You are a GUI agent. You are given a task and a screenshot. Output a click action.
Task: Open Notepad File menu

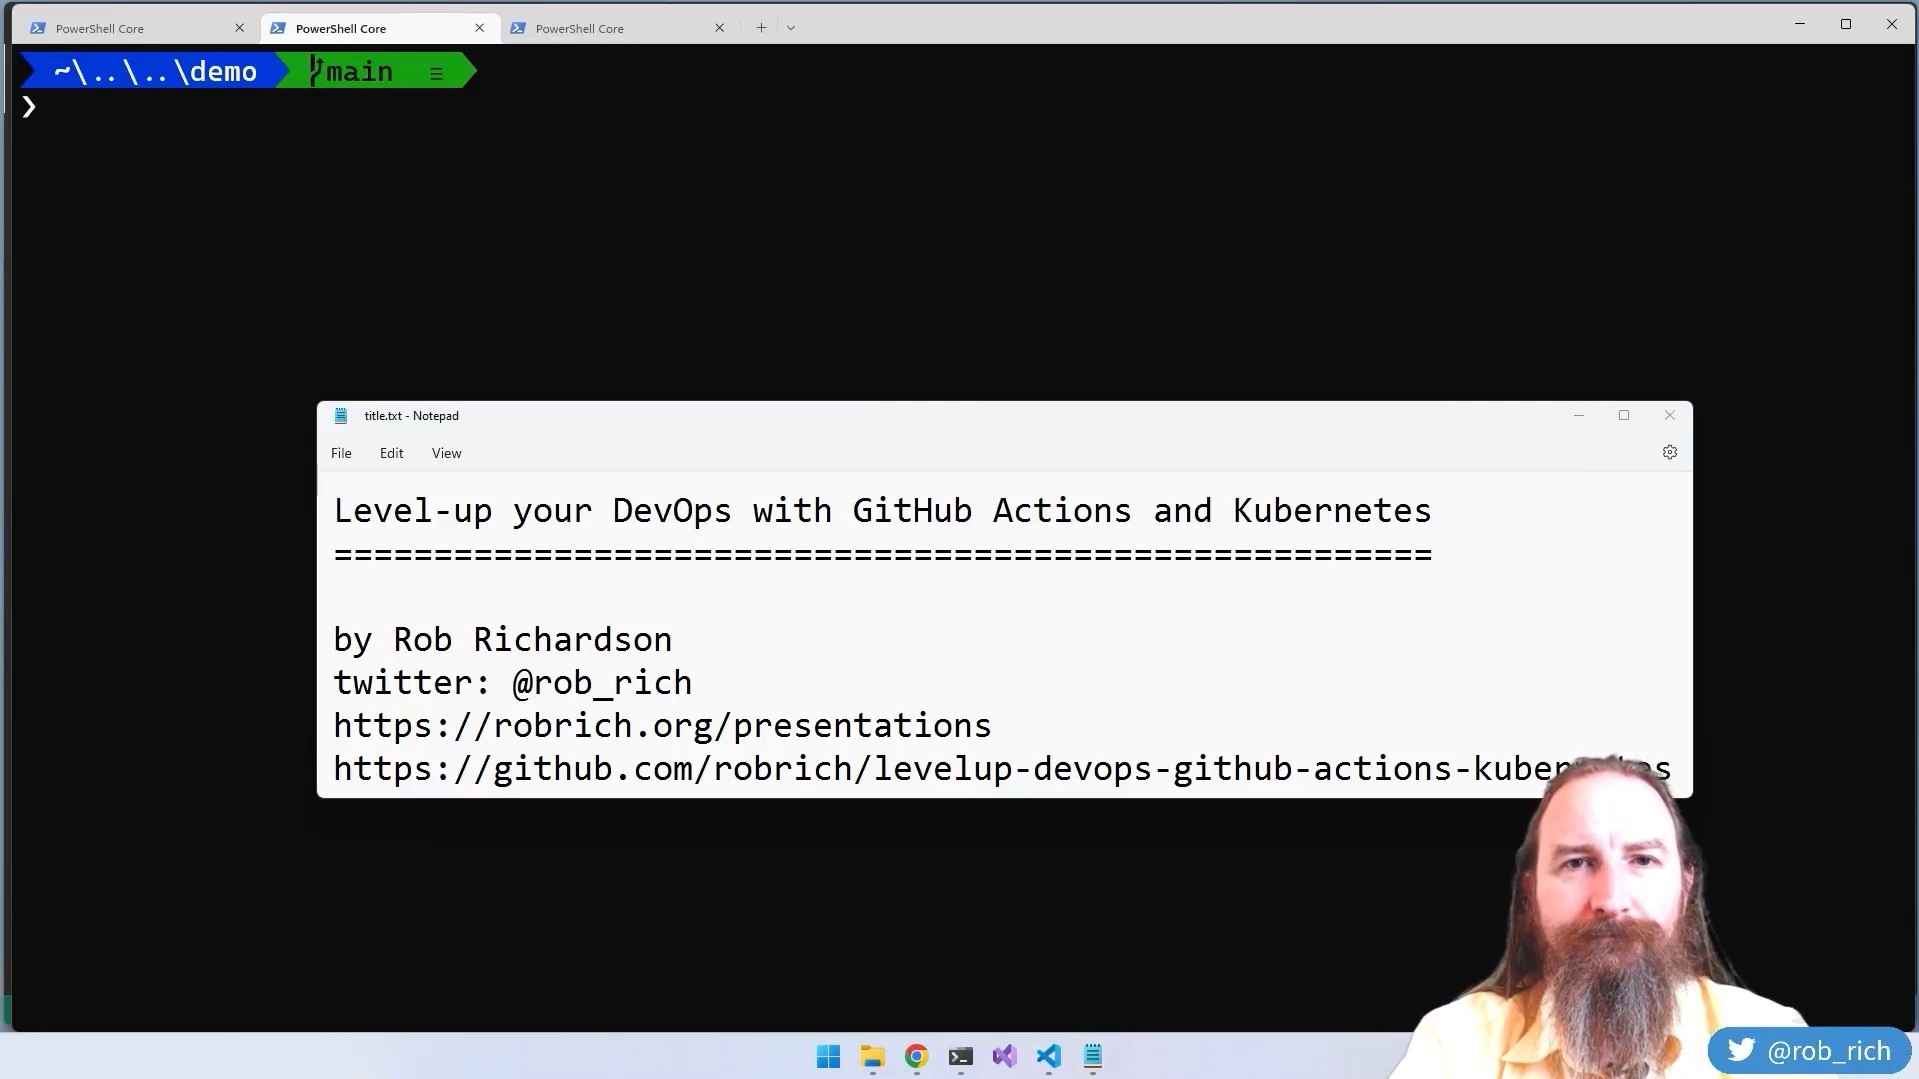tap(341, 453)
